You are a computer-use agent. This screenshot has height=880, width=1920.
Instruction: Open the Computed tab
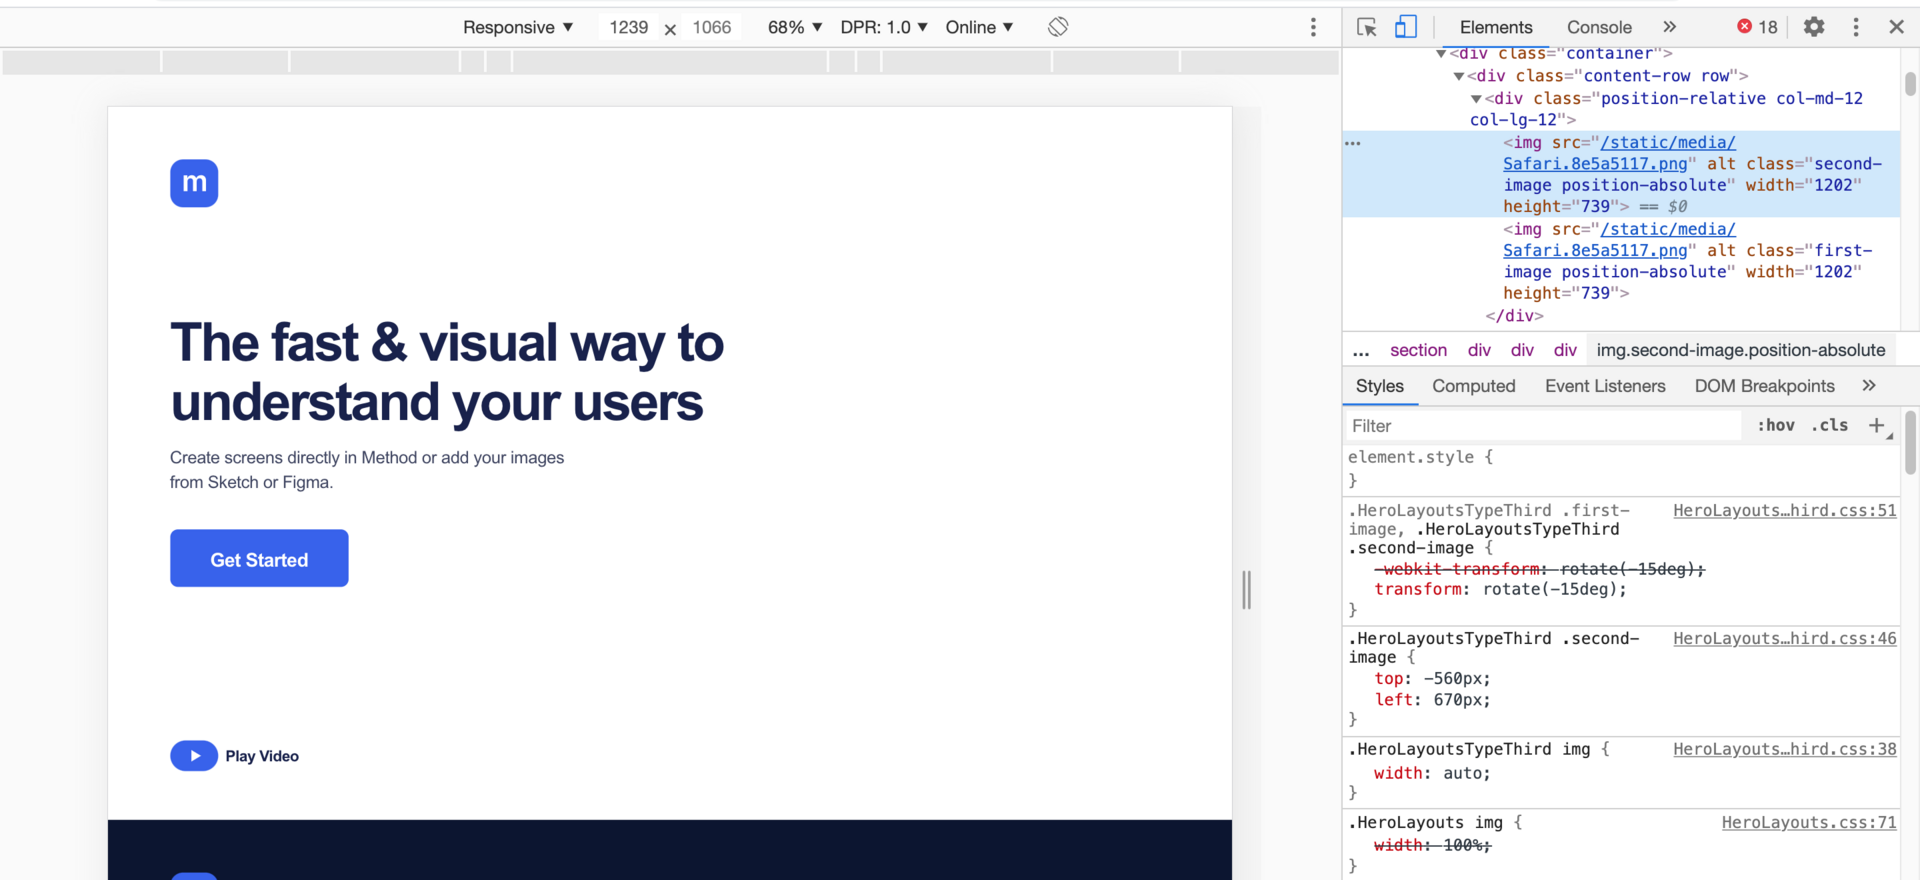[1474, 386]
